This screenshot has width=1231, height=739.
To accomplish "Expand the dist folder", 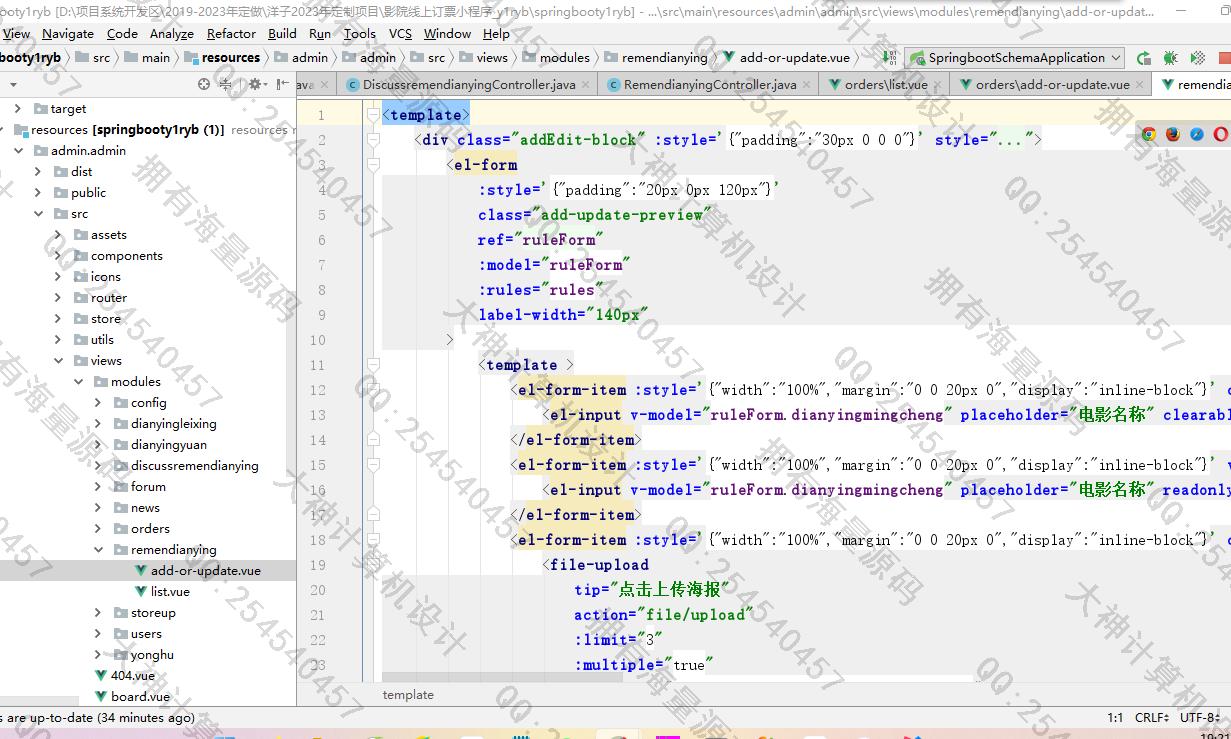I will [38, 171].
